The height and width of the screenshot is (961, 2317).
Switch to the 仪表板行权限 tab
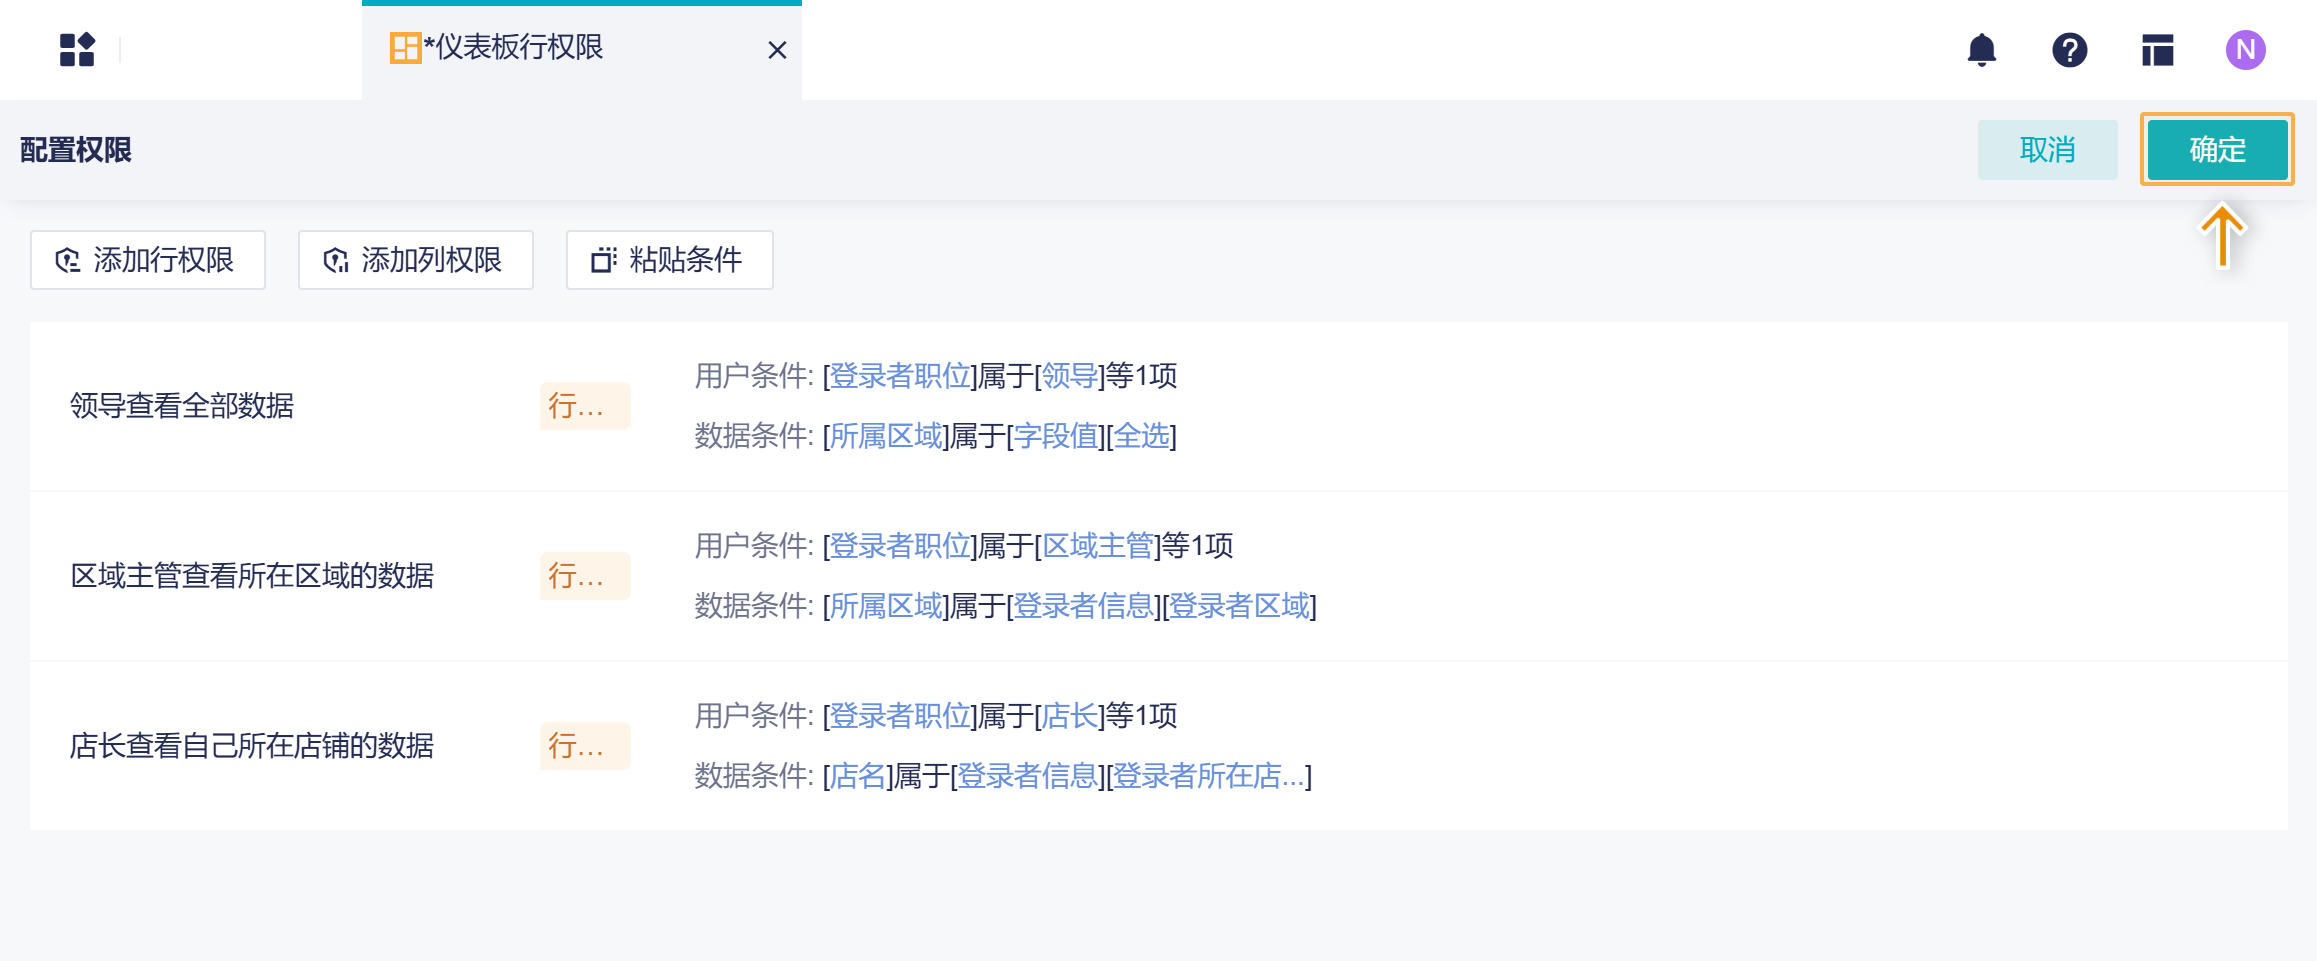click(516, 48)
